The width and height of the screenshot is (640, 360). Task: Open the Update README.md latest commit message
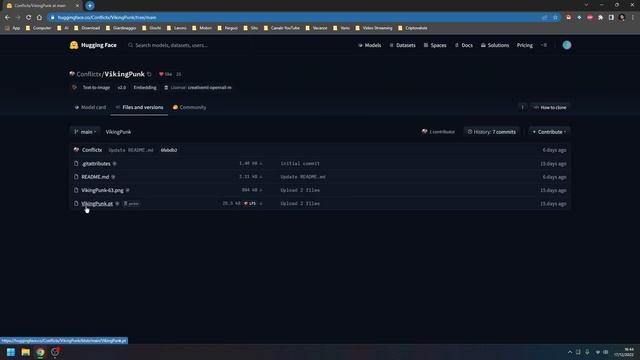pyautogui.click(x=131, y=150)
